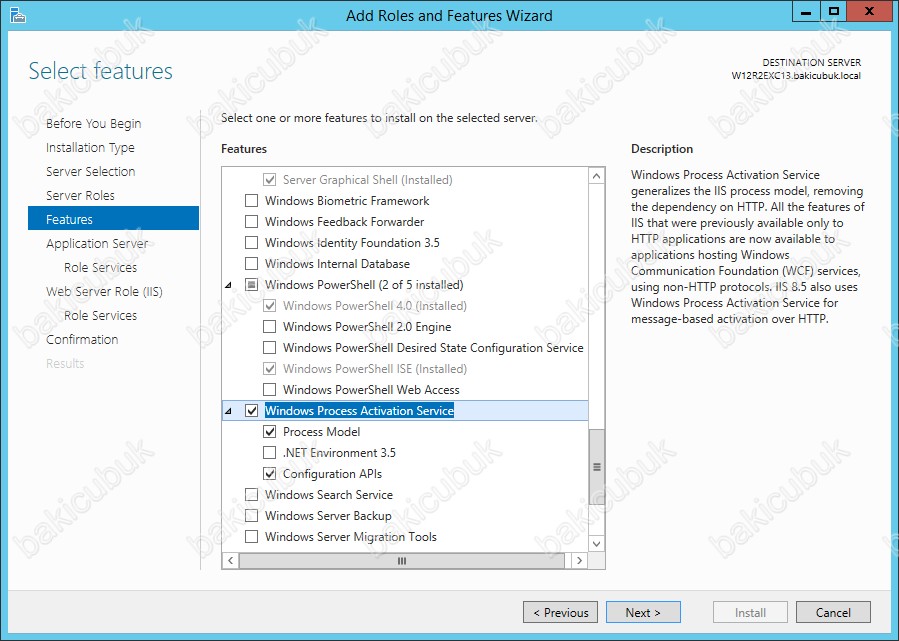Click left arrow of horizontal scrollbar
The height and width of the screenshot is (641, 899).
pyautogui.click(x=230, y=561)
